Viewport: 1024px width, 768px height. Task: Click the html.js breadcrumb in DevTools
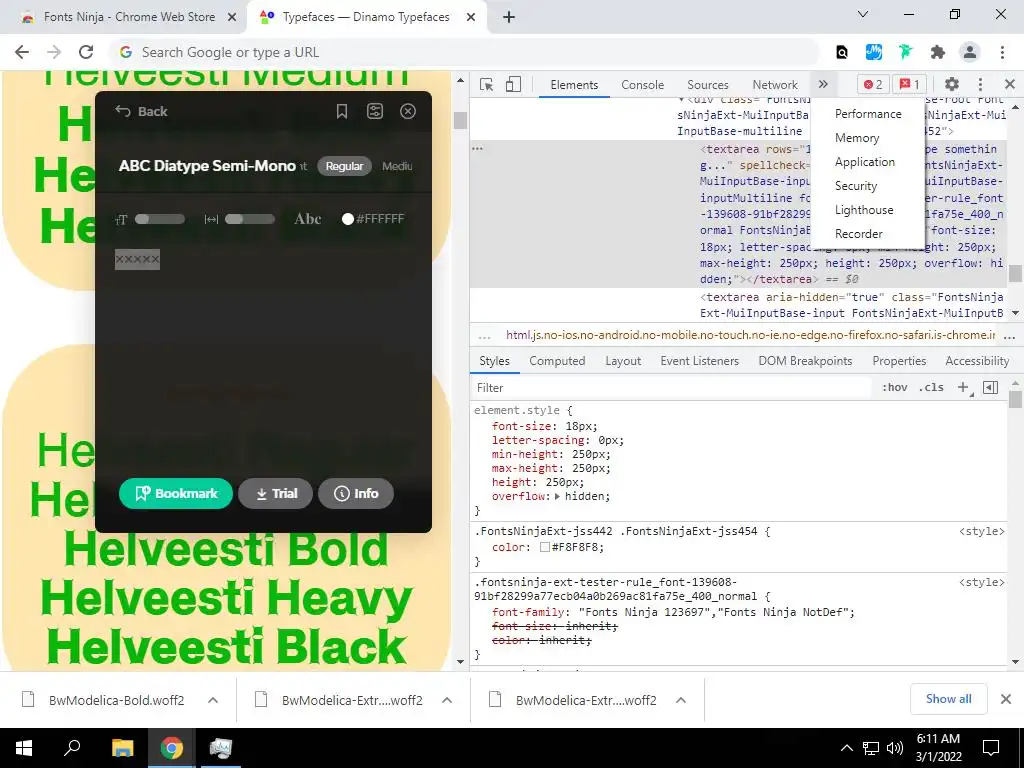pos(751,336)
